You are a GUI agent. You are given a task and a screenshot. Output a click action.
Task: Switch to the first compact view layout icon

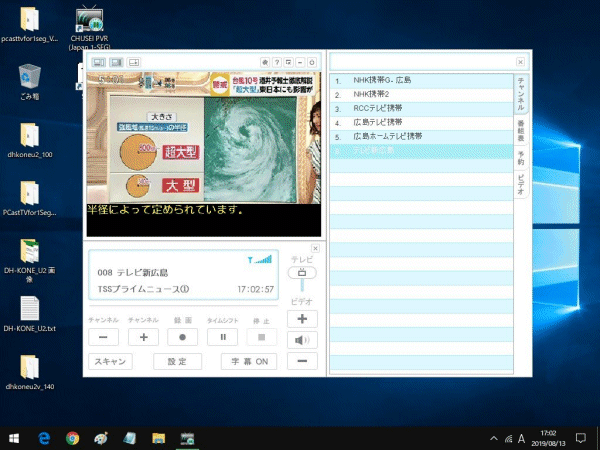(98, 62)
